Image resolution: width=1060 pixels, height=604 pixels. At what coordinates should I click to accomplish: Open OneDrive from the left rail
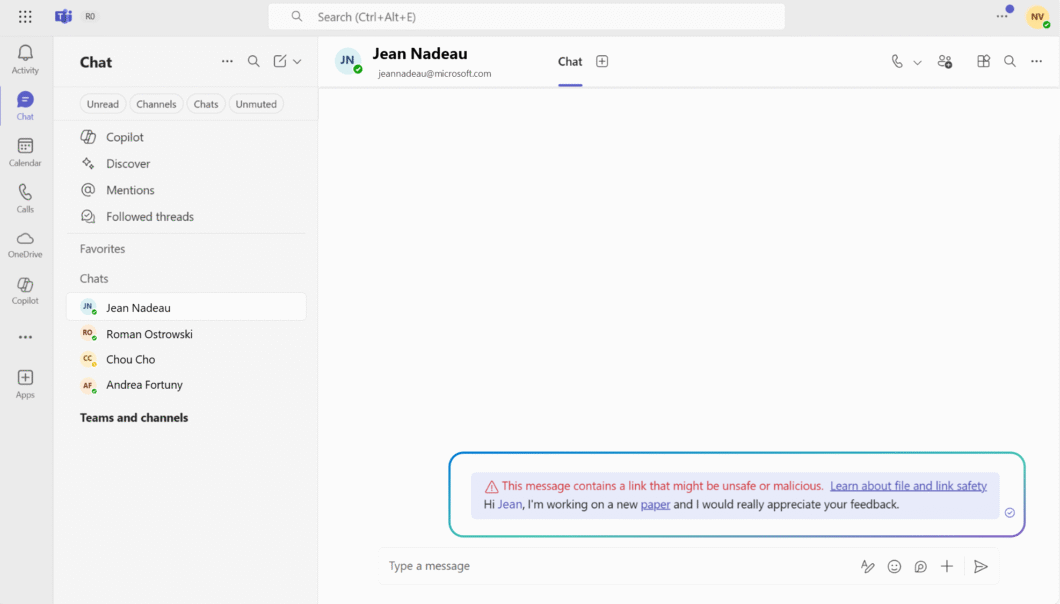[25, 243]
